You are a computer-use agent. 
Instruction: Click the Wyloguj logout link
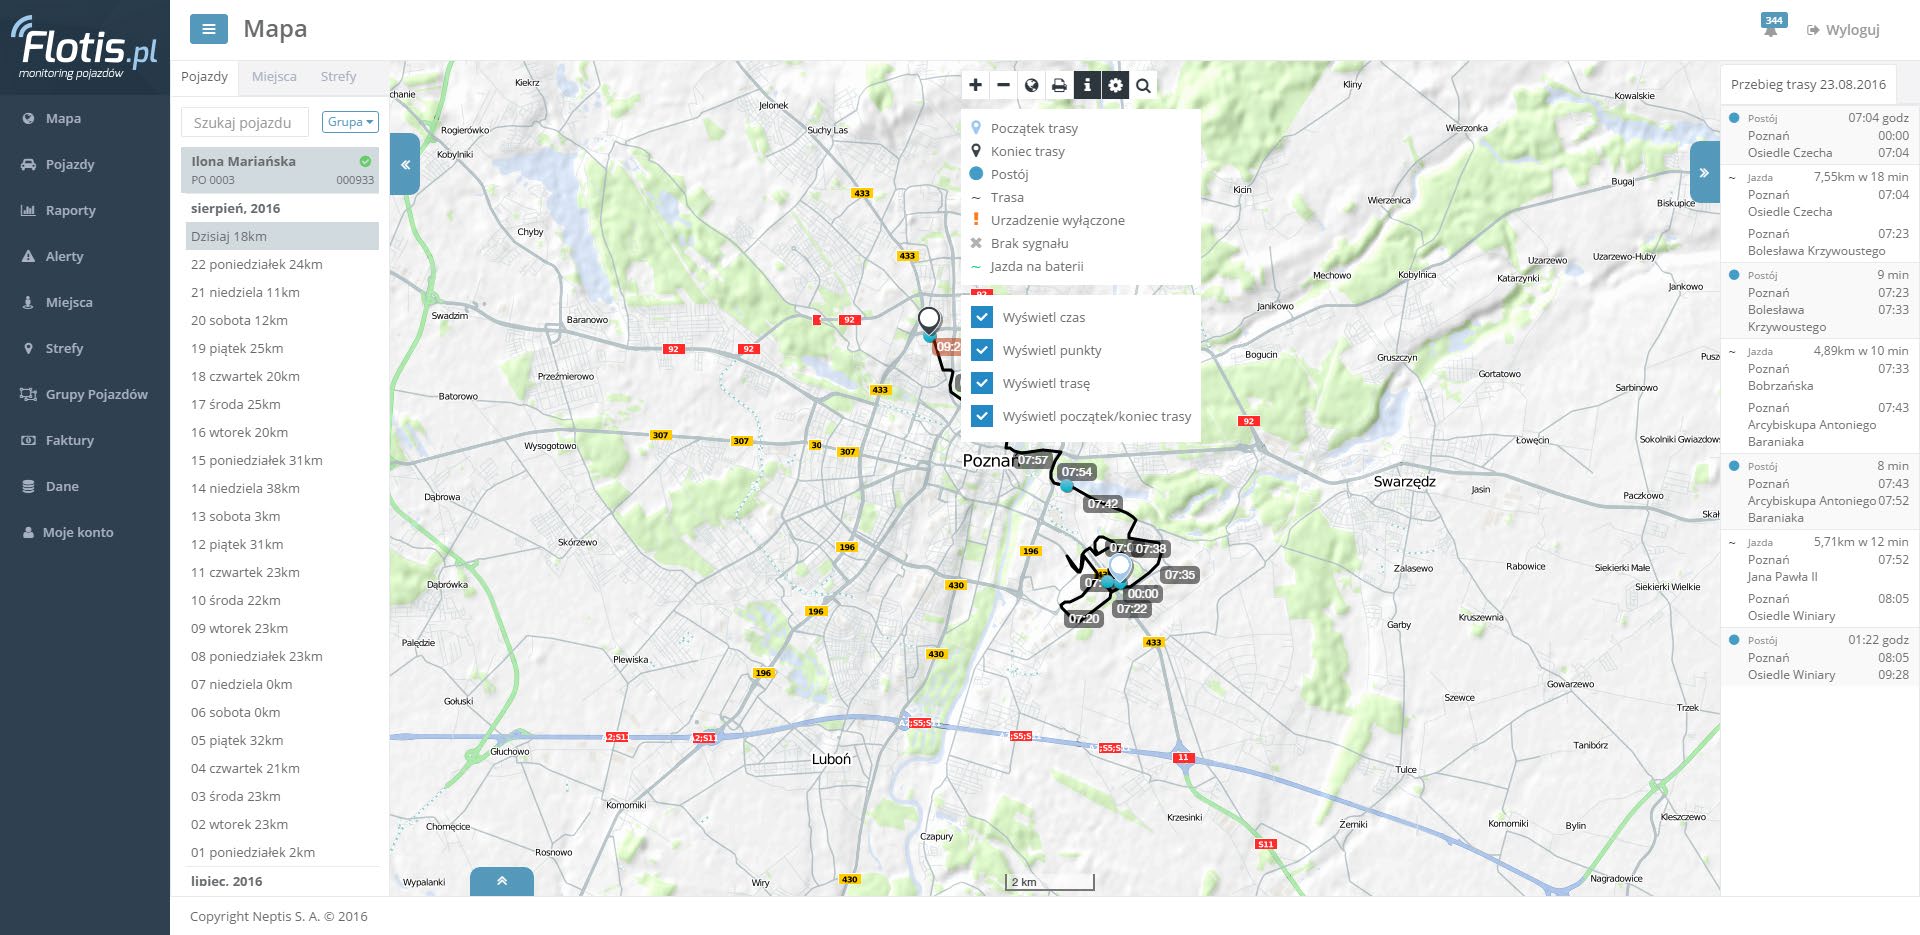1843,30
